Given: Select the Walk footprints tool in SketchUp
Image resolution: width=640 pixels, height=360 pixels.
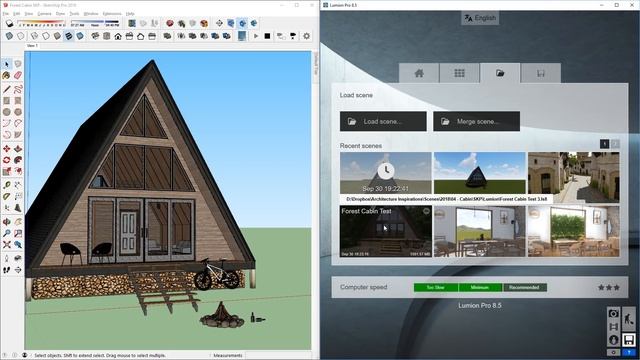Looking at the screenshot, I should pos(7,270).
